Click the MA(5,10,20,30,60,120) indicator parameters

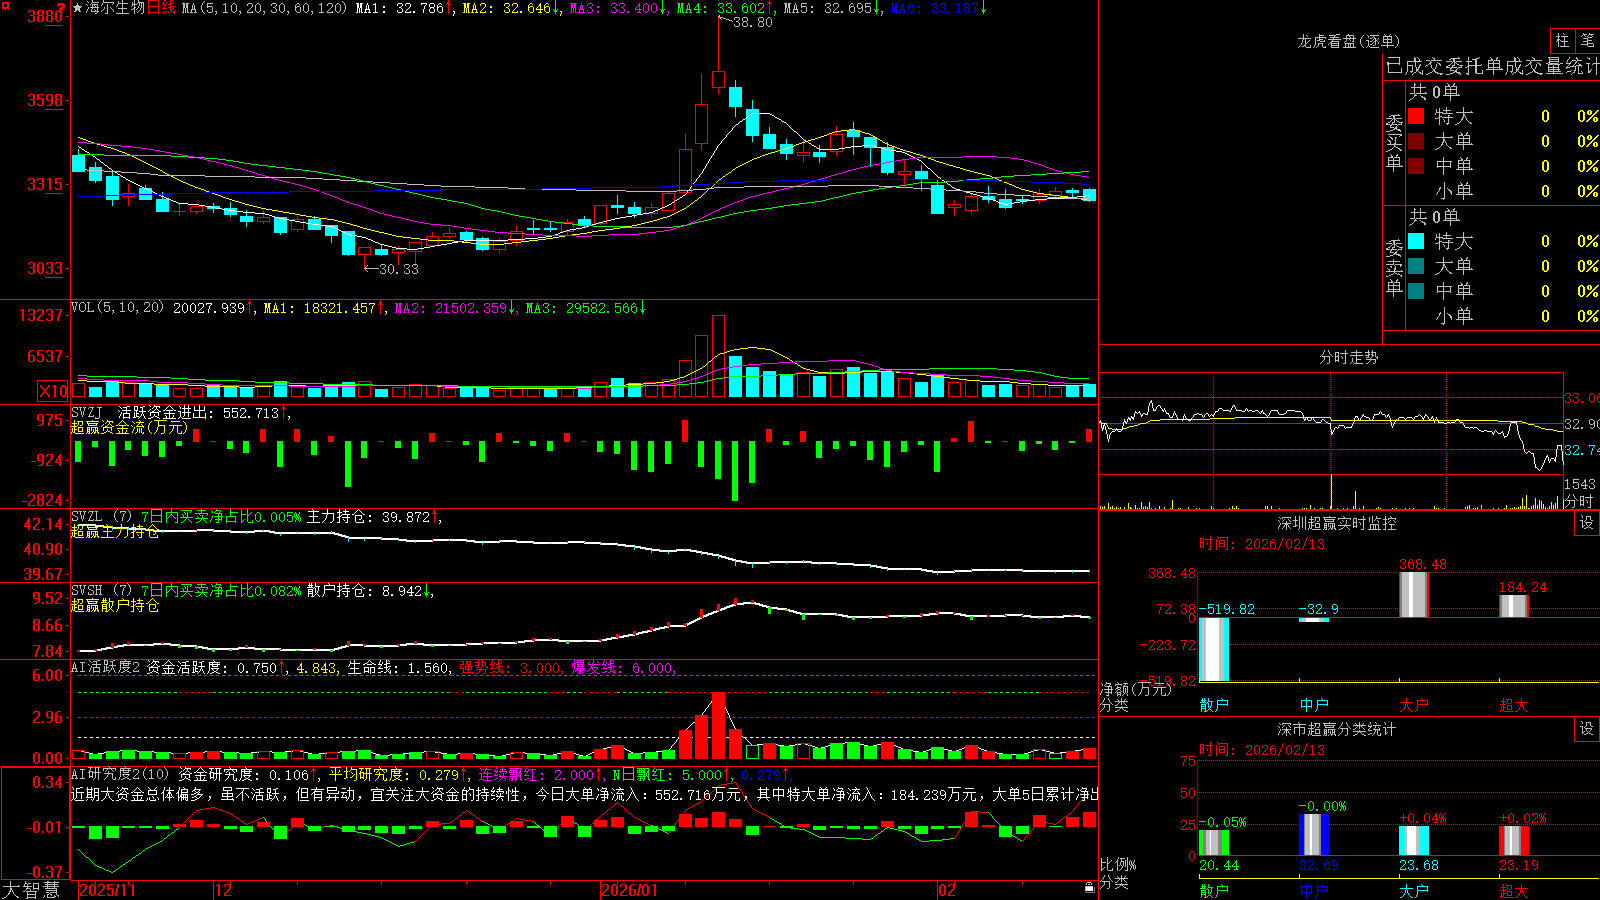(264, 8)
